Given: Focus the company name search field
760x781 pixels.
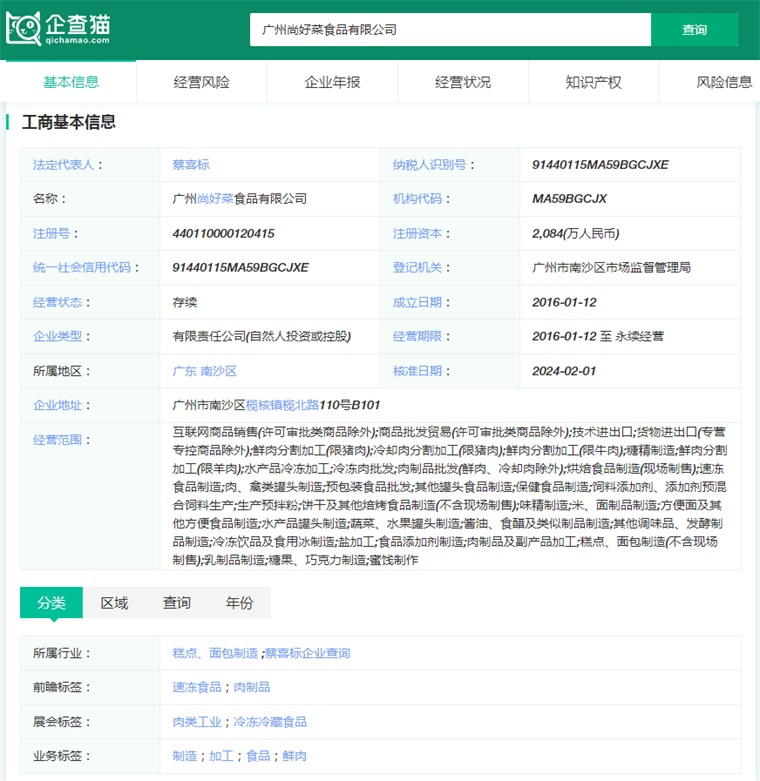Looking at the screenshot, I should pyautogui.click(x=450, y=30).
